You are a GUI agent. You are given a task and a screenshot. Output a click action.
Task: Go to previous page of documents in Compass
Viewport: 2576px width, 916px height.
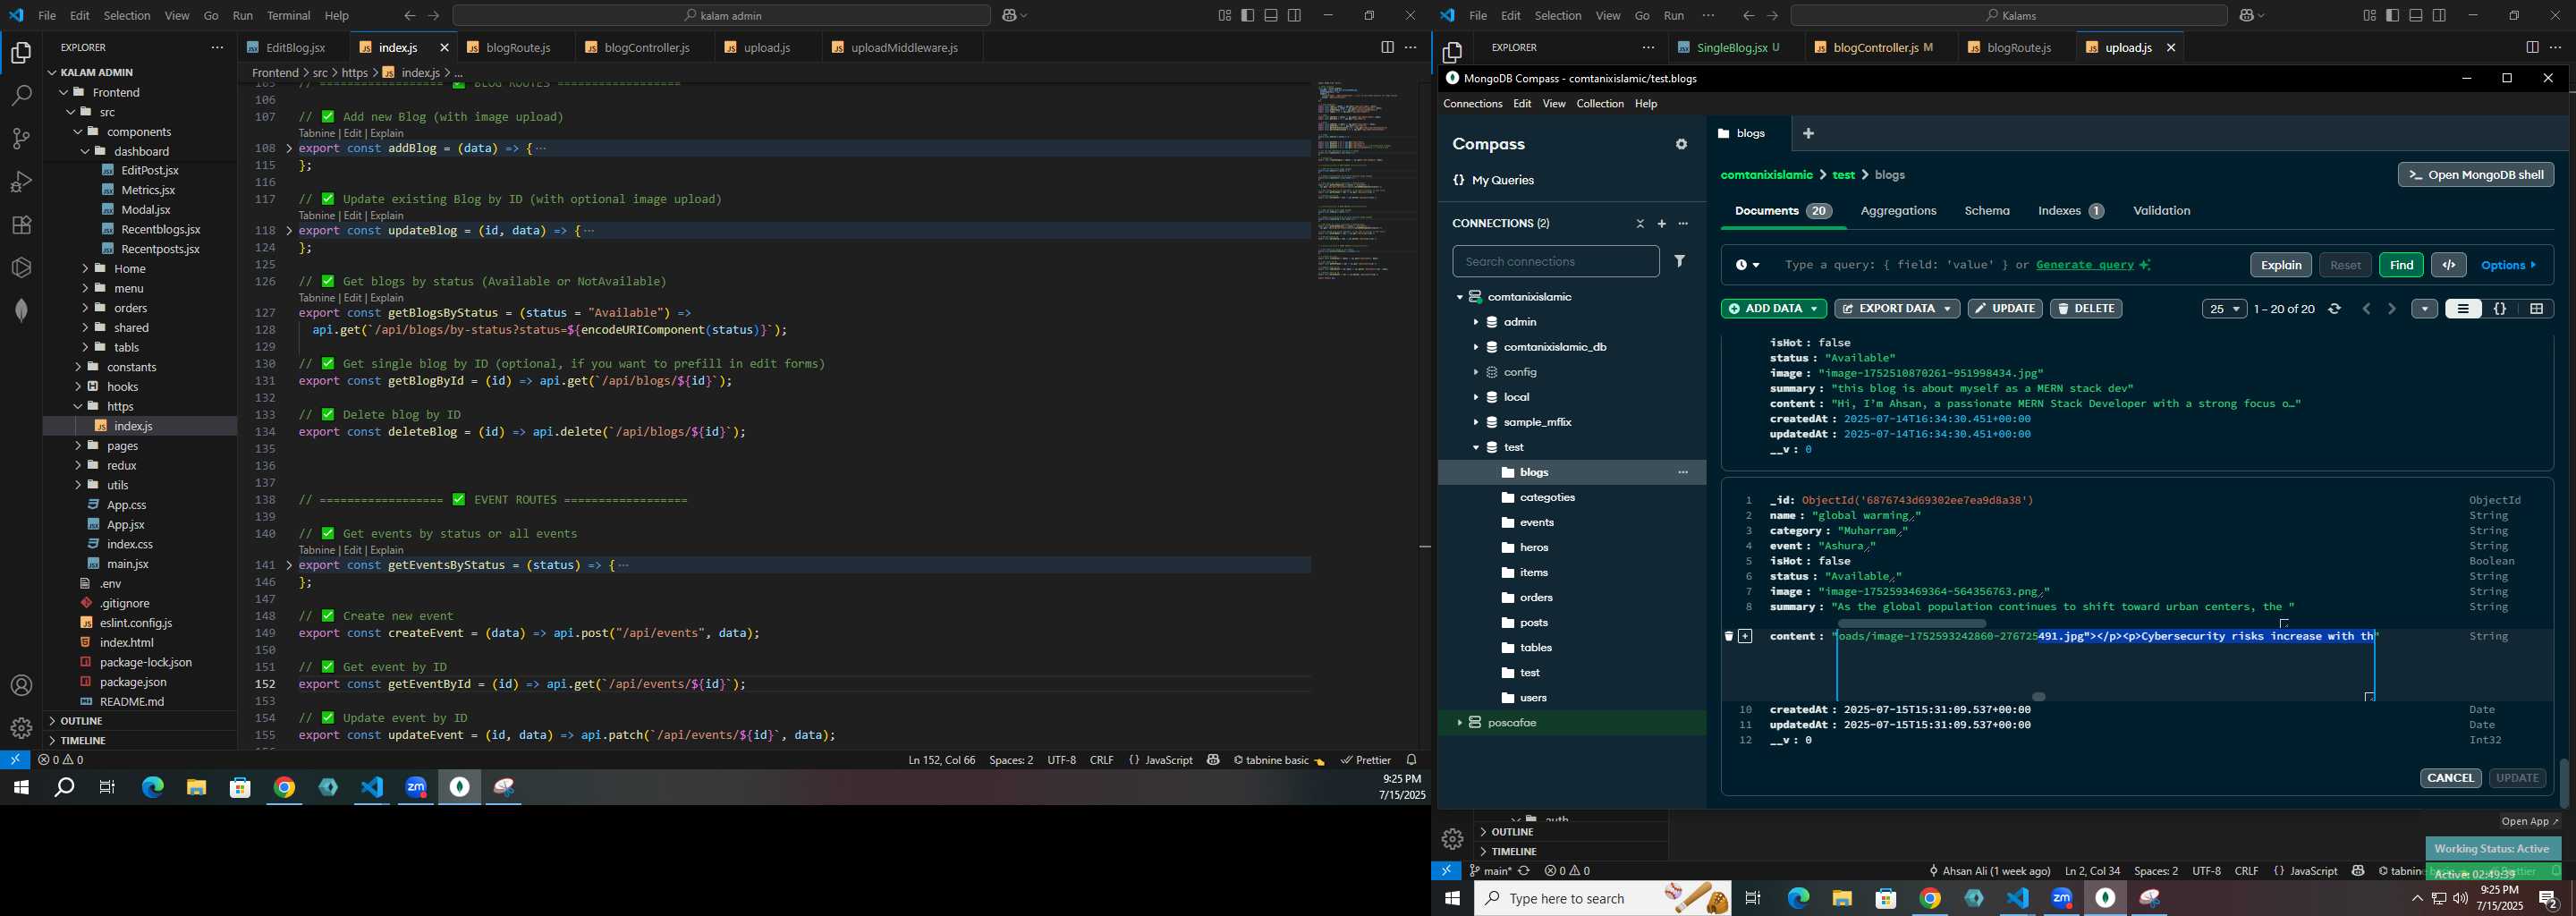pos(2366,309)
